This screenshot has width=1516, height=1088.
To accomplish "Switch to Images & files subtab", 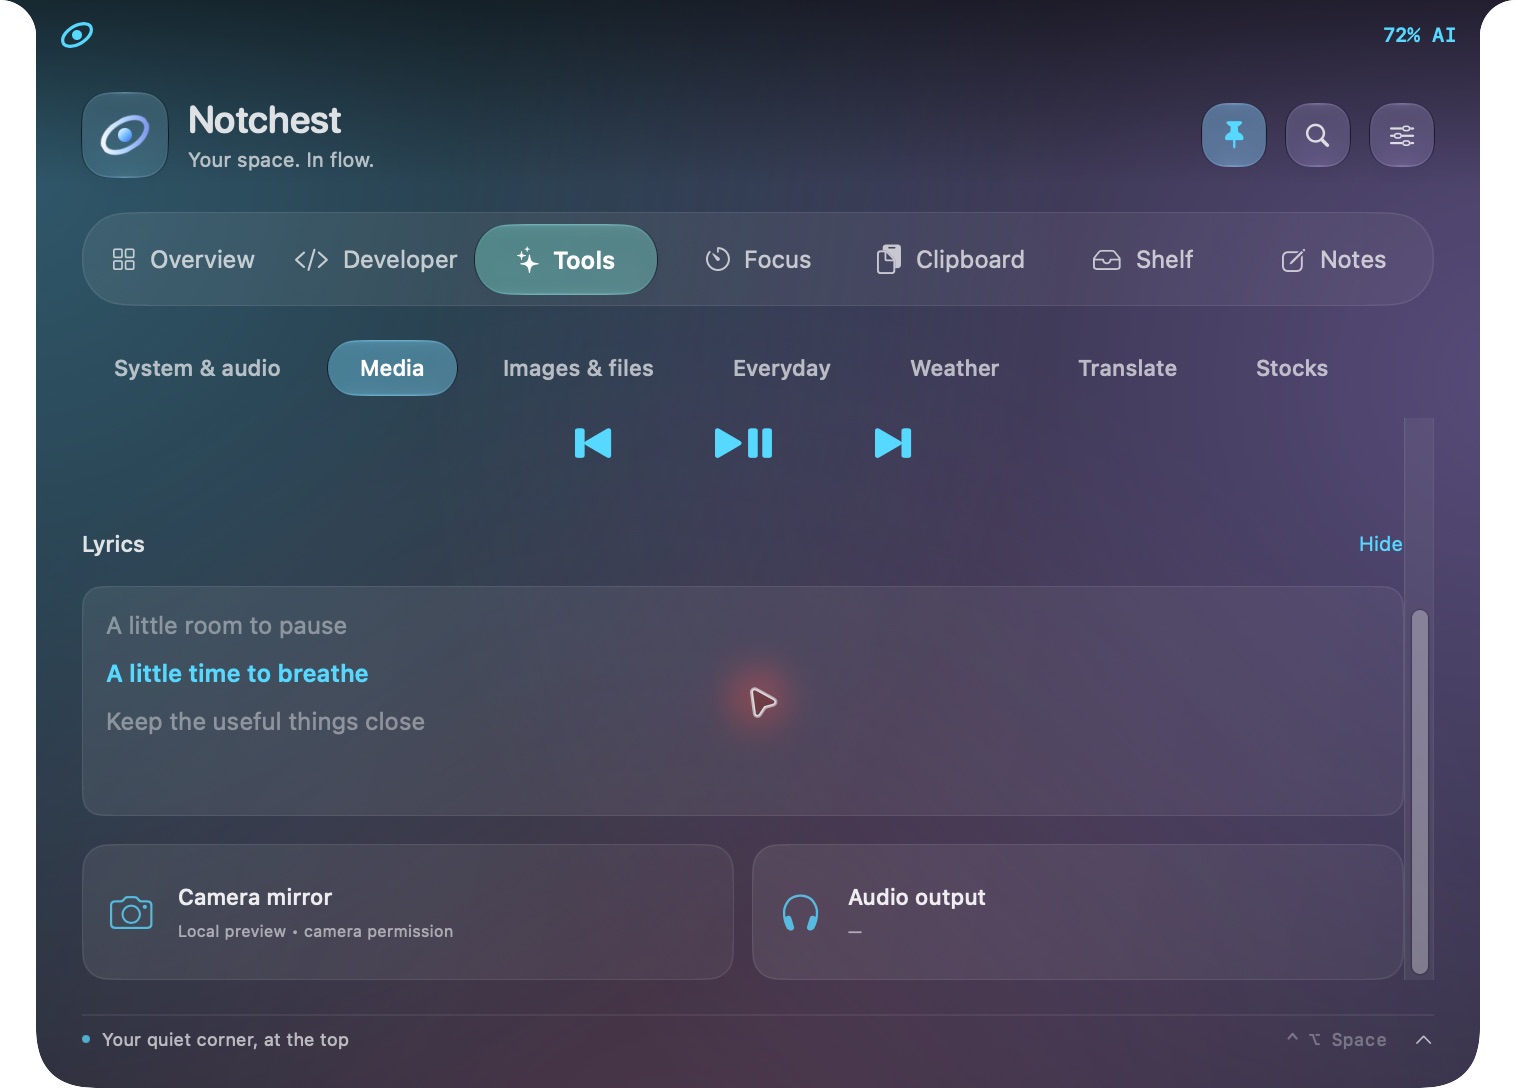I will click(x=578, y=368).
